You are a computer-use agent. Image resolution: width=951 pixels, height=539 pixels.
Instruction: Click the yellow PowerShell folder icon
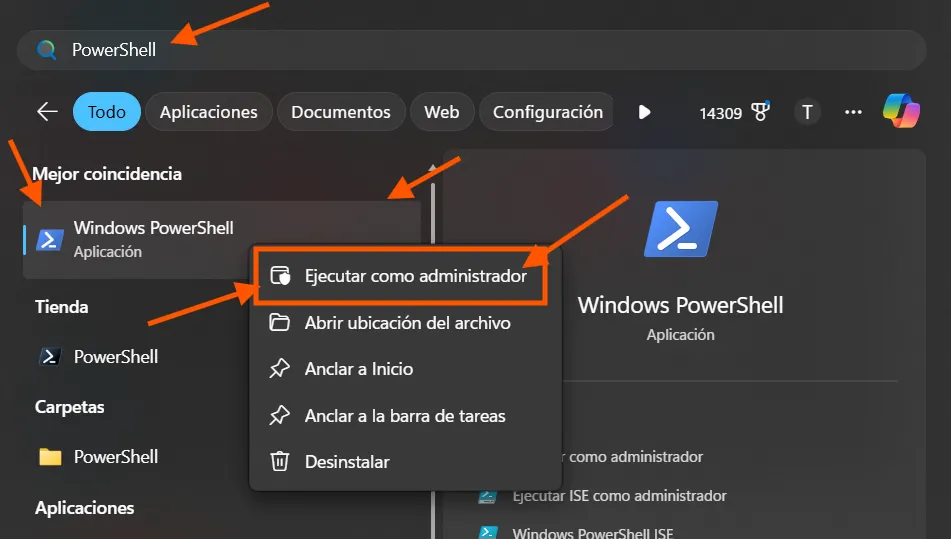(x=50, y=457)
